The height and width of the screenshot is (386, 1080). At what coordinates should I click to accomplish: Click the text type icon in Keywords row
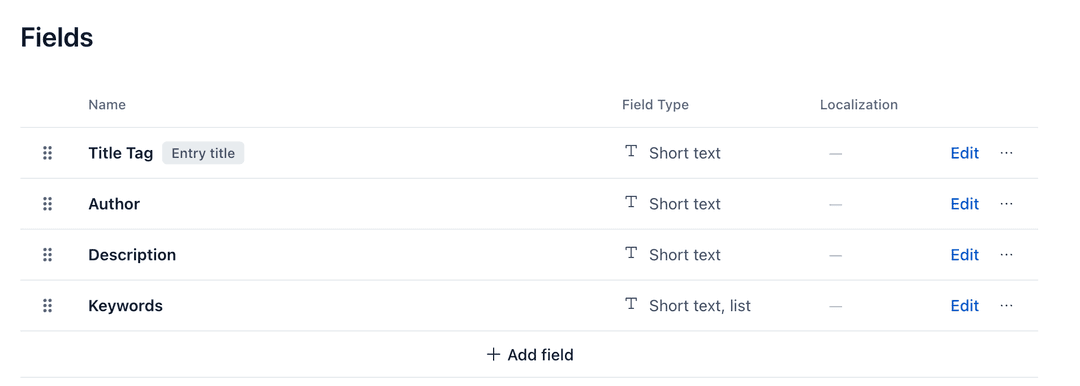tap(630, 304)
